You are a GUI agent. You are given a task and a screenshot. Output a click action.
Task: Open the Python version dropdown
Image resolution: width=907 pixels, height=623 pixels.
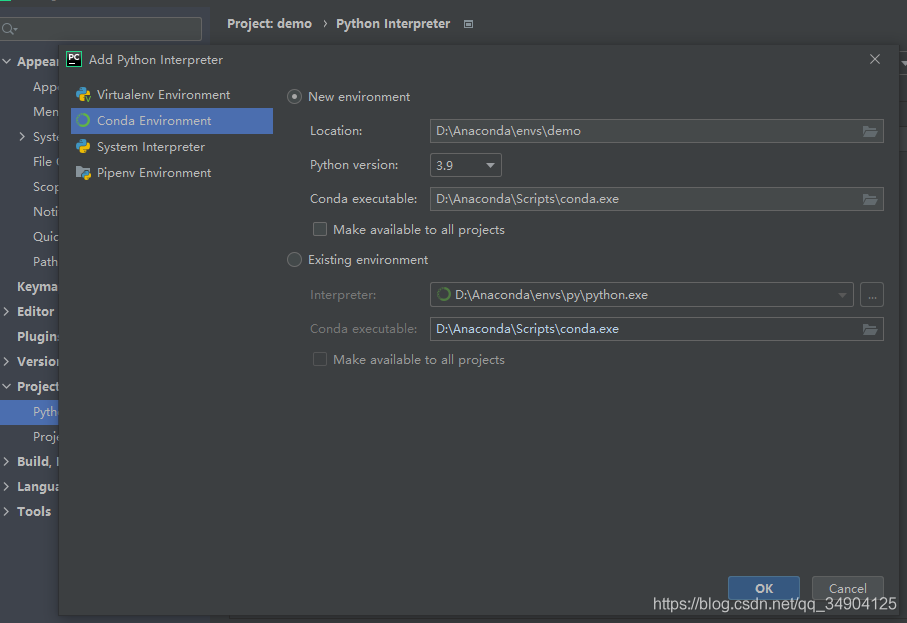[x=466, y=165]
